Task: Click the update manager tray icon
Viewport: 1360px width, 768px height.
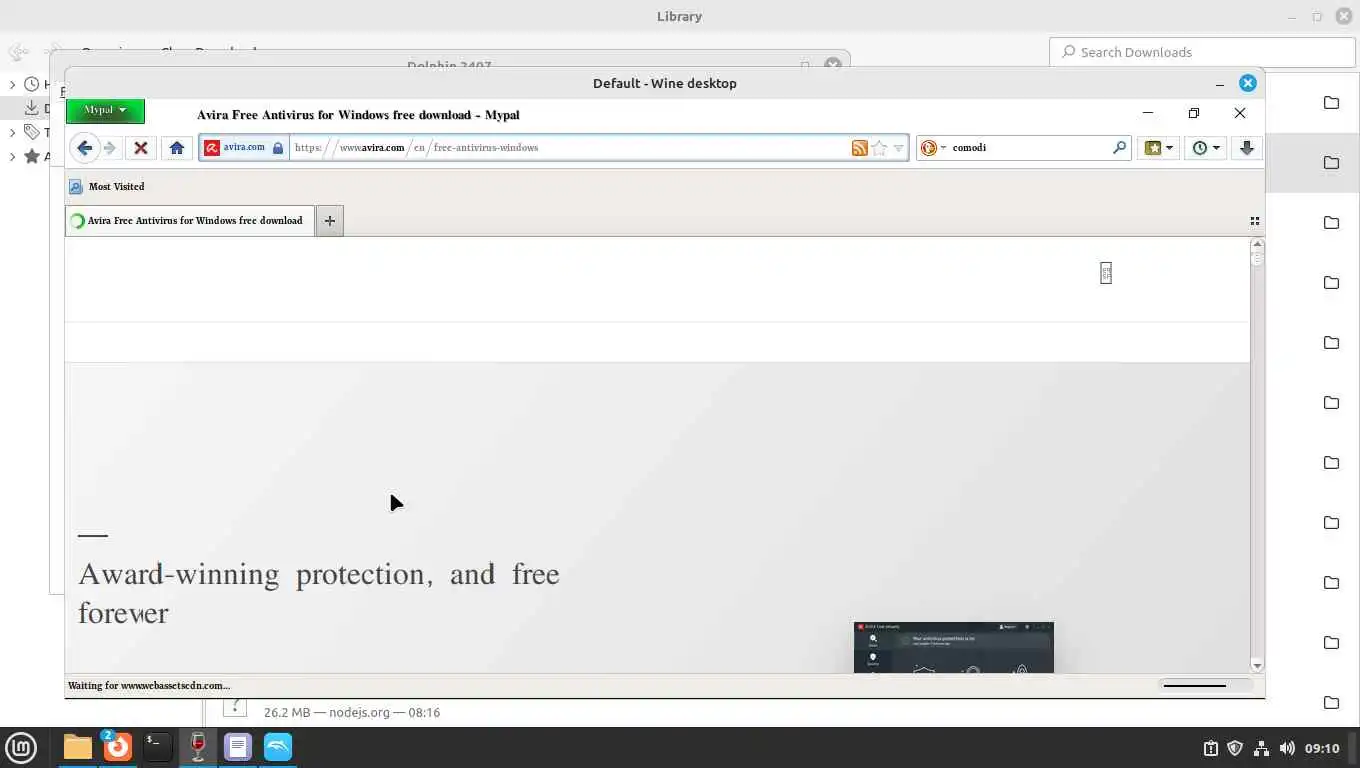Action: (1210, 748)
